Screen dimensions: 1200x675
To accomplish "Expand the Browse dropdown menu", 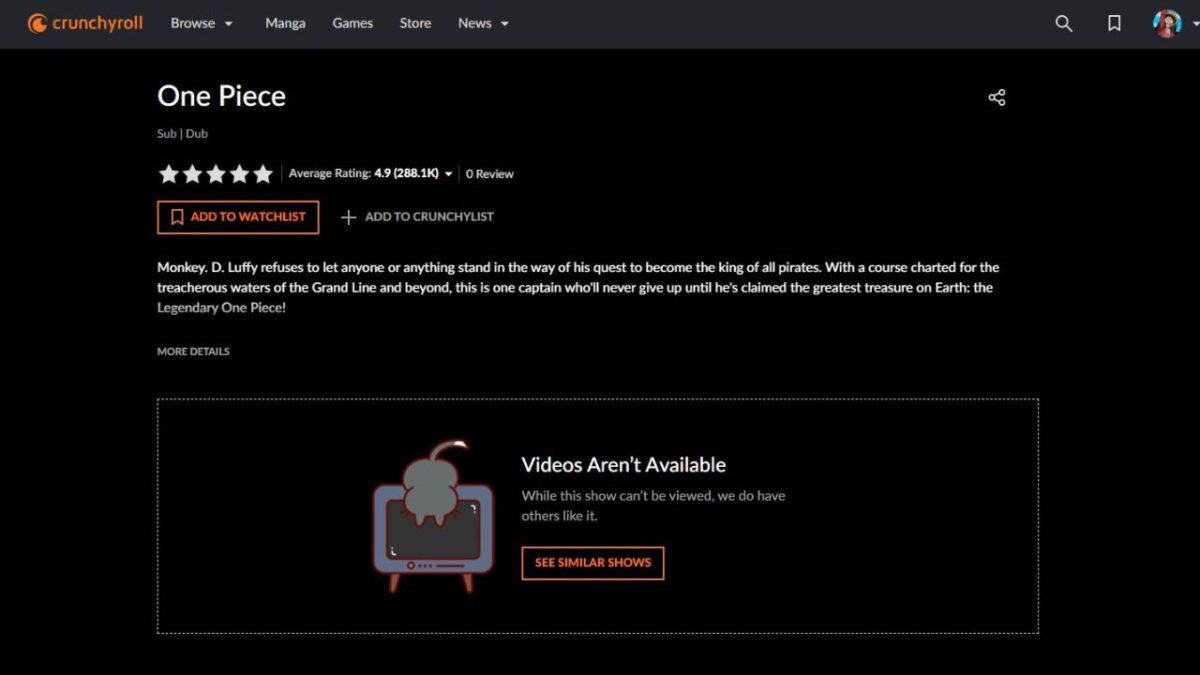I will 201,23.
